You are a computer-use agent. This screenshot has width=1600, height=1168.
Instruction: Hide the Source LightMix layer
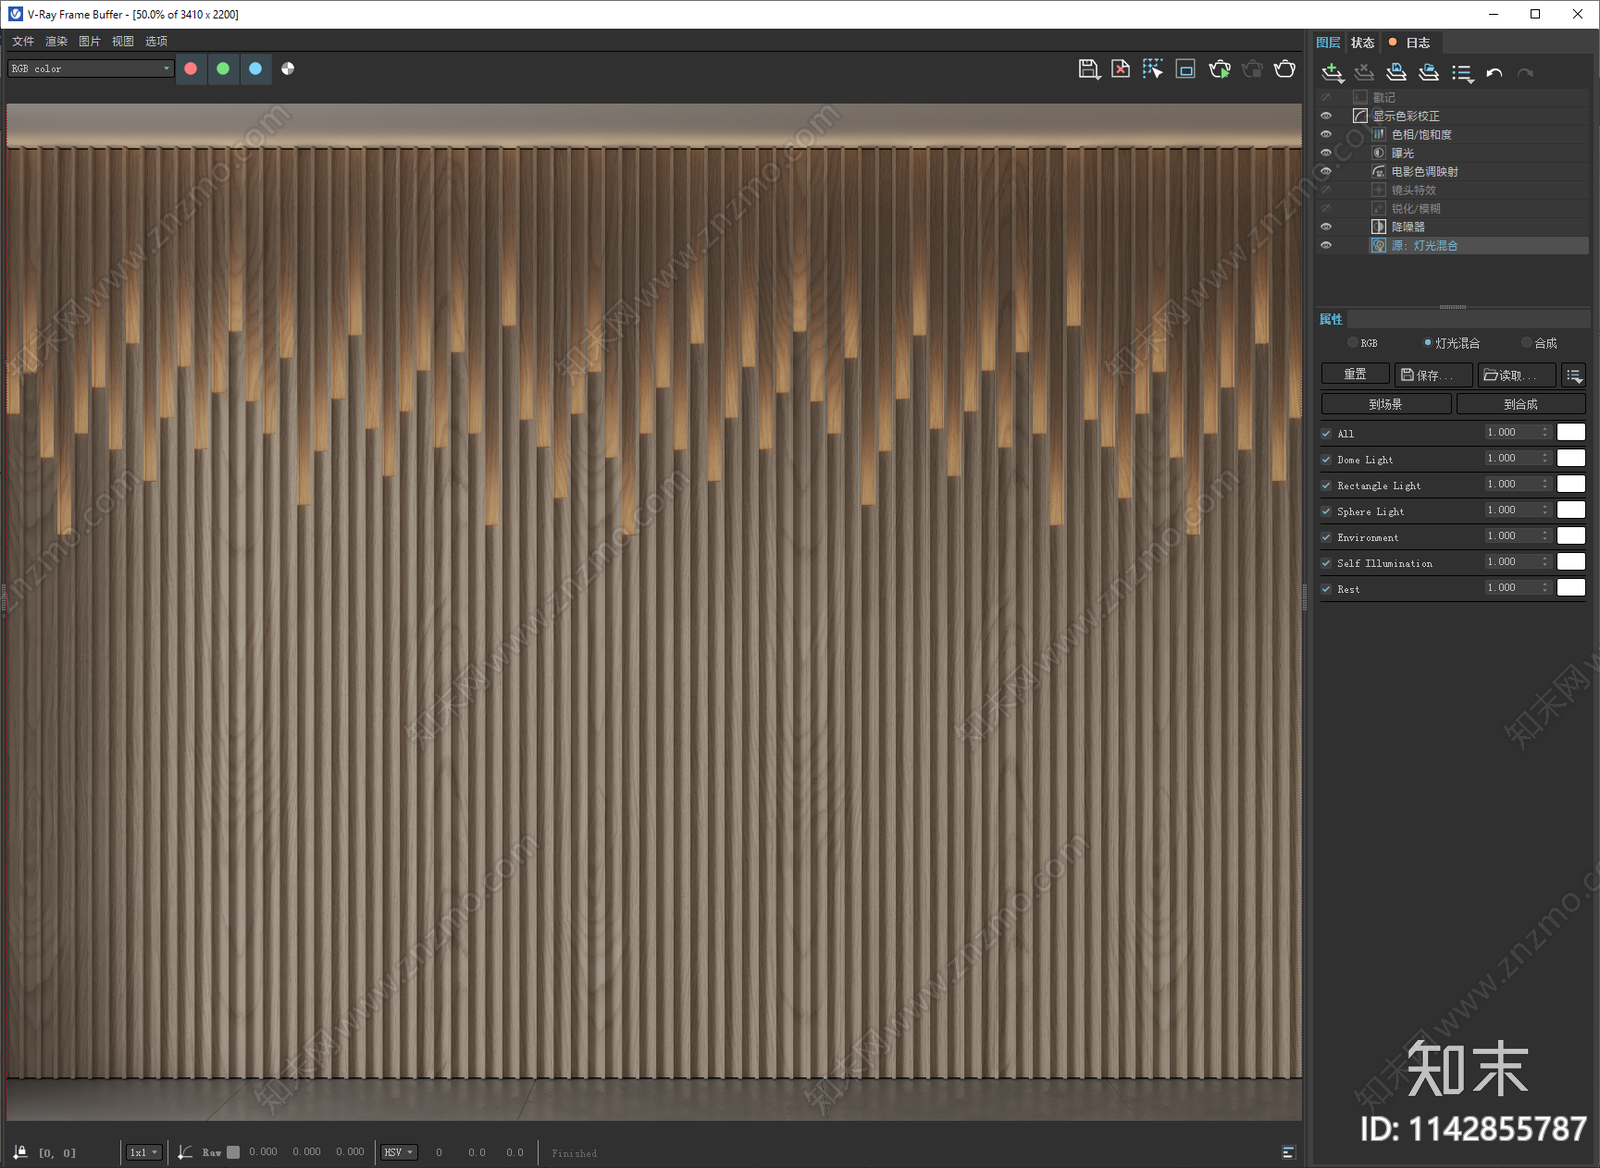[x=1326, y=245]
